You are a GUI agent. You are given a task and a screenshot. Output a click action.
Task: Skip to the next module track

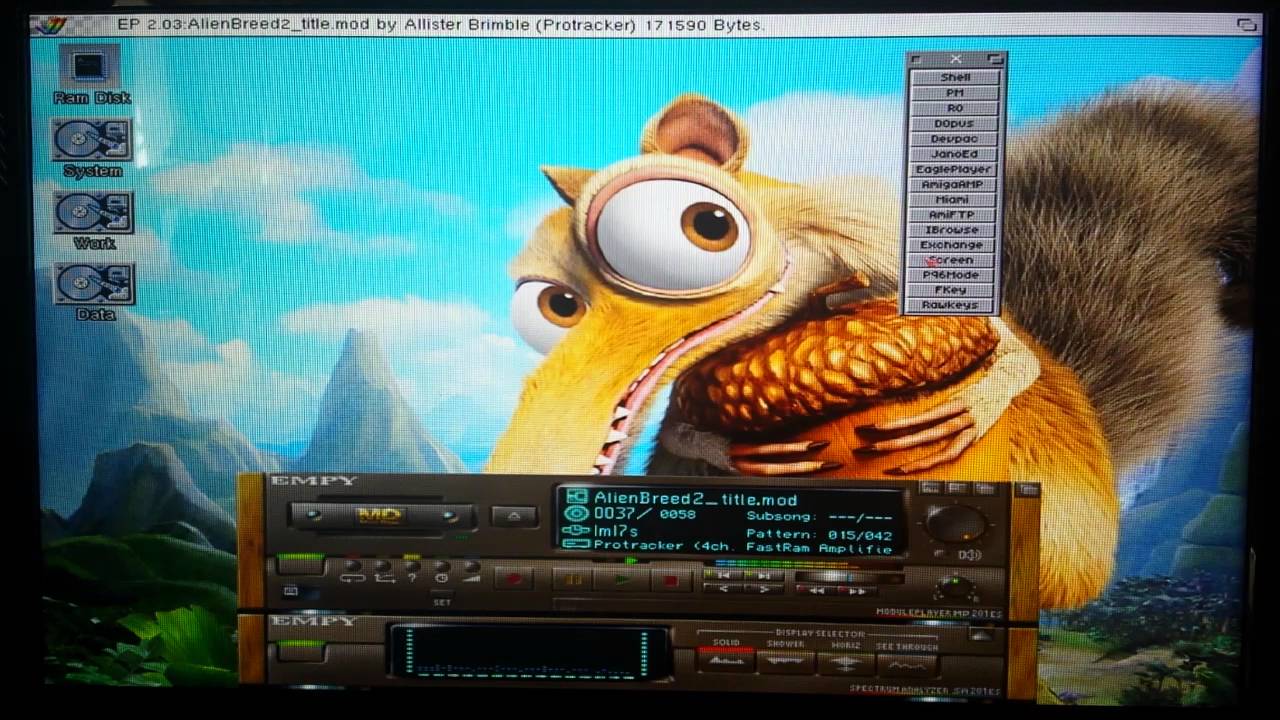tap(763, 575)
